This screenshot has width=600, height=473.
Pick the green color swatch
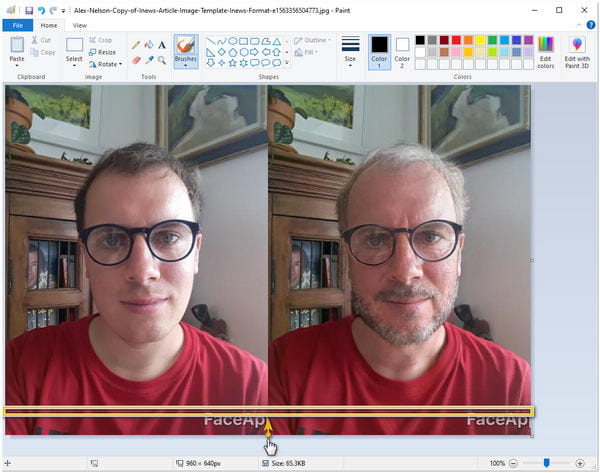(x=492, y=40)
